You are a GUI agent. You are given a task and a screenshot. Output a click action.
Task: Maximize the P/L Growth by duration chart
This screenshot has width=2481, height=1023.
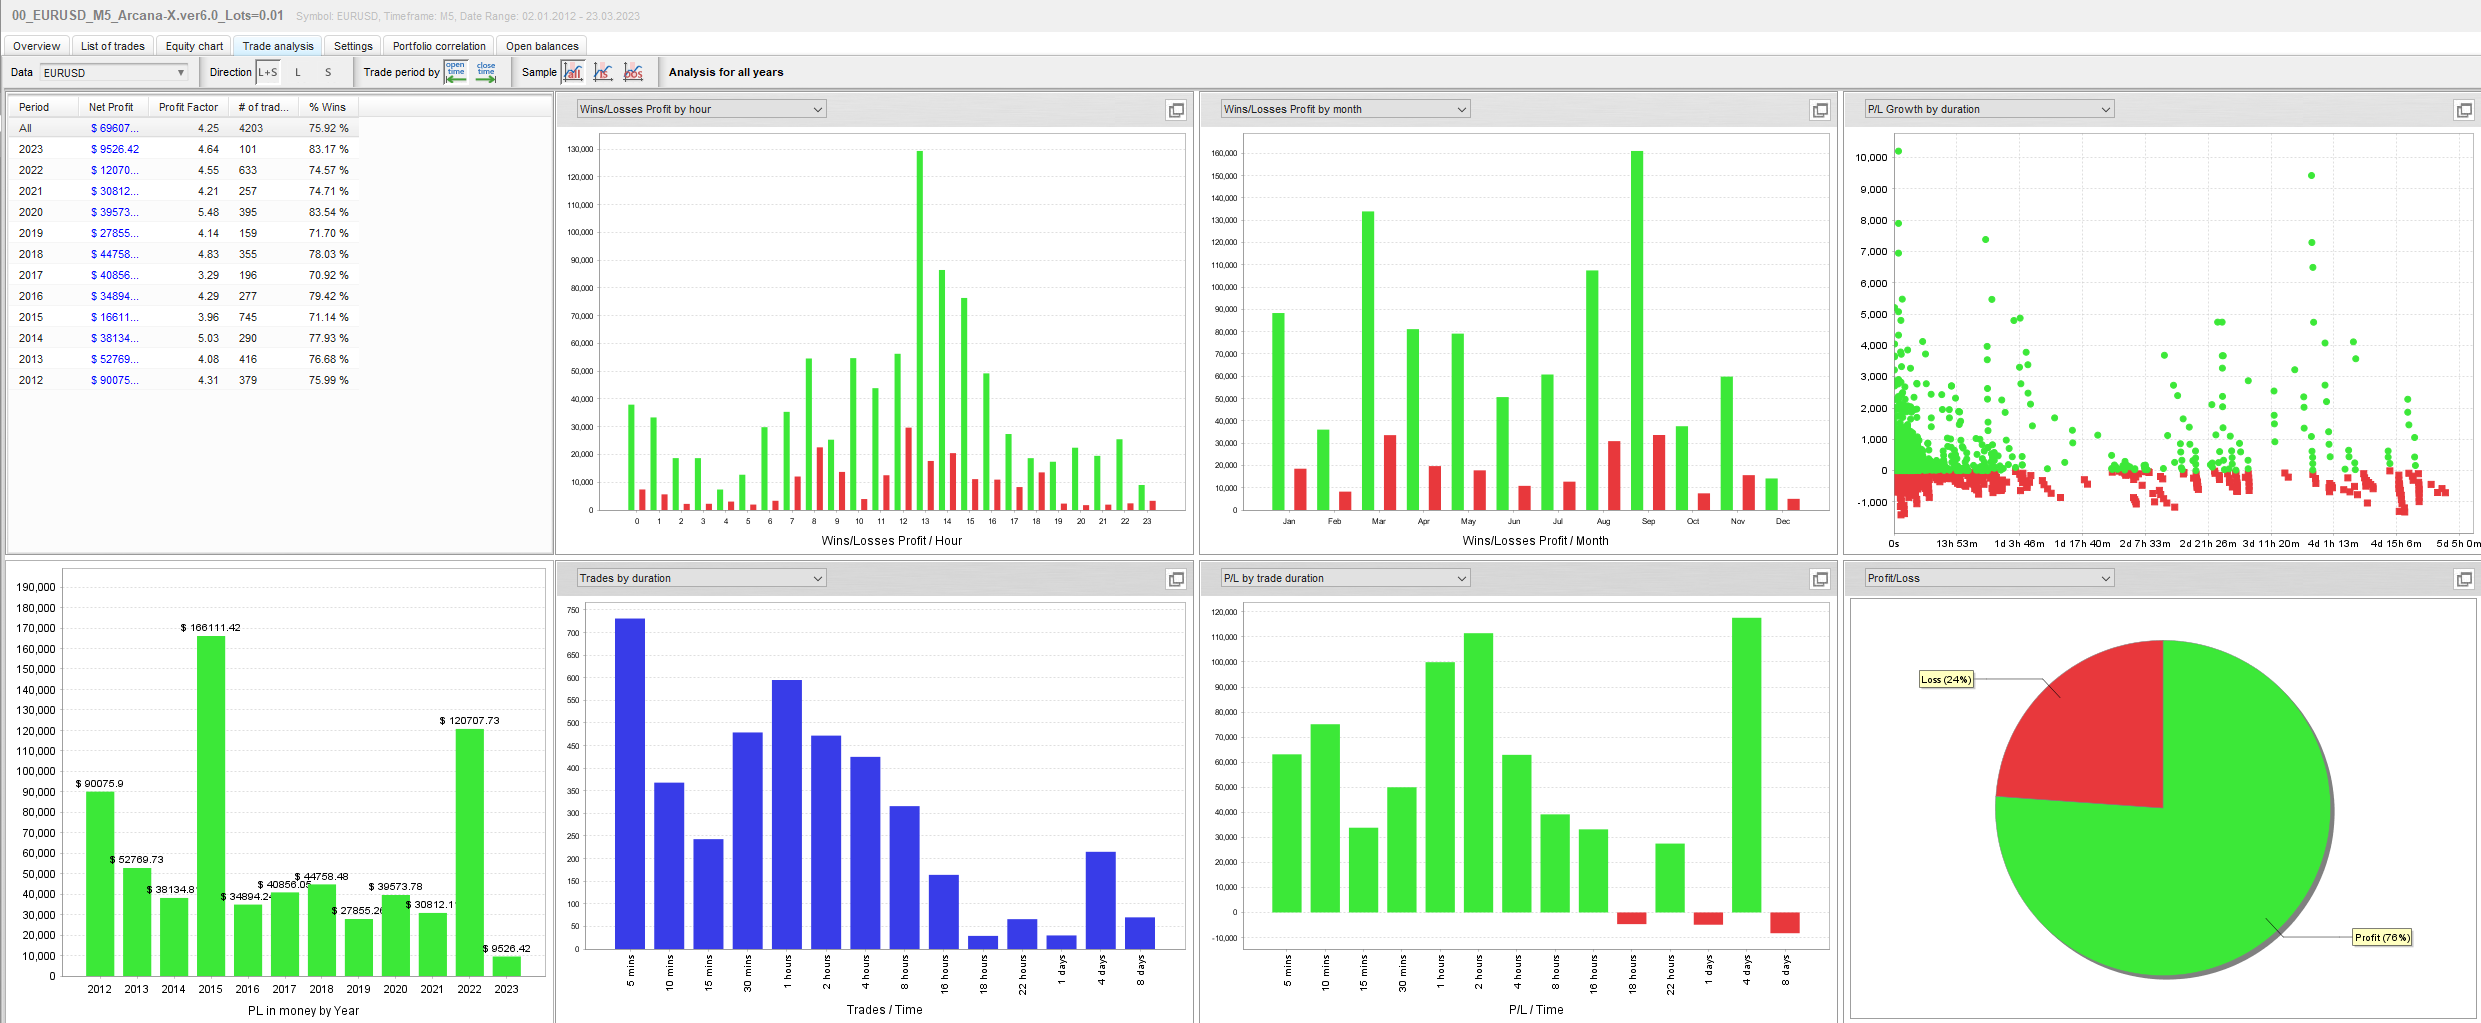coord(2464,110)
